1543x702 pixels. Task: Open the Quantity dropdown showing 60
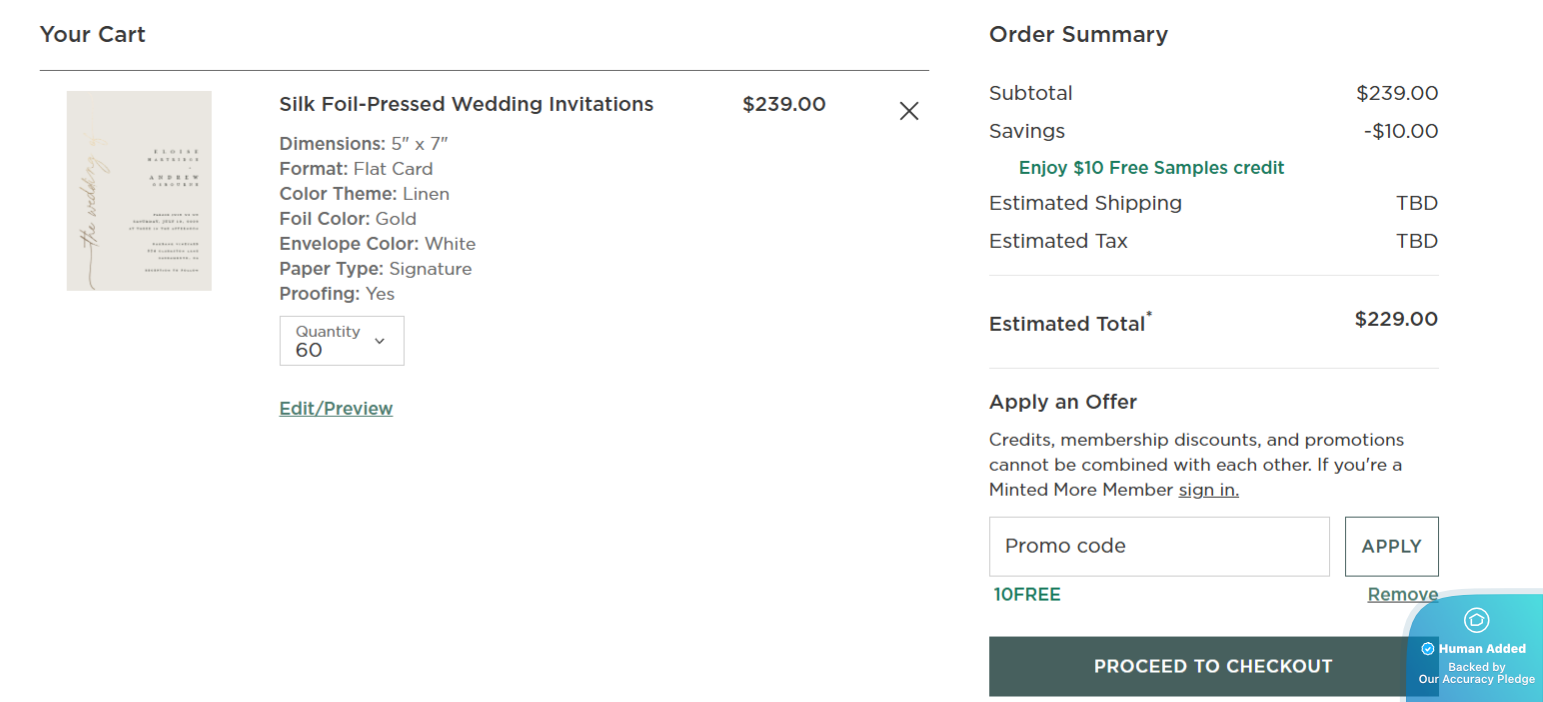coord(341,341)
